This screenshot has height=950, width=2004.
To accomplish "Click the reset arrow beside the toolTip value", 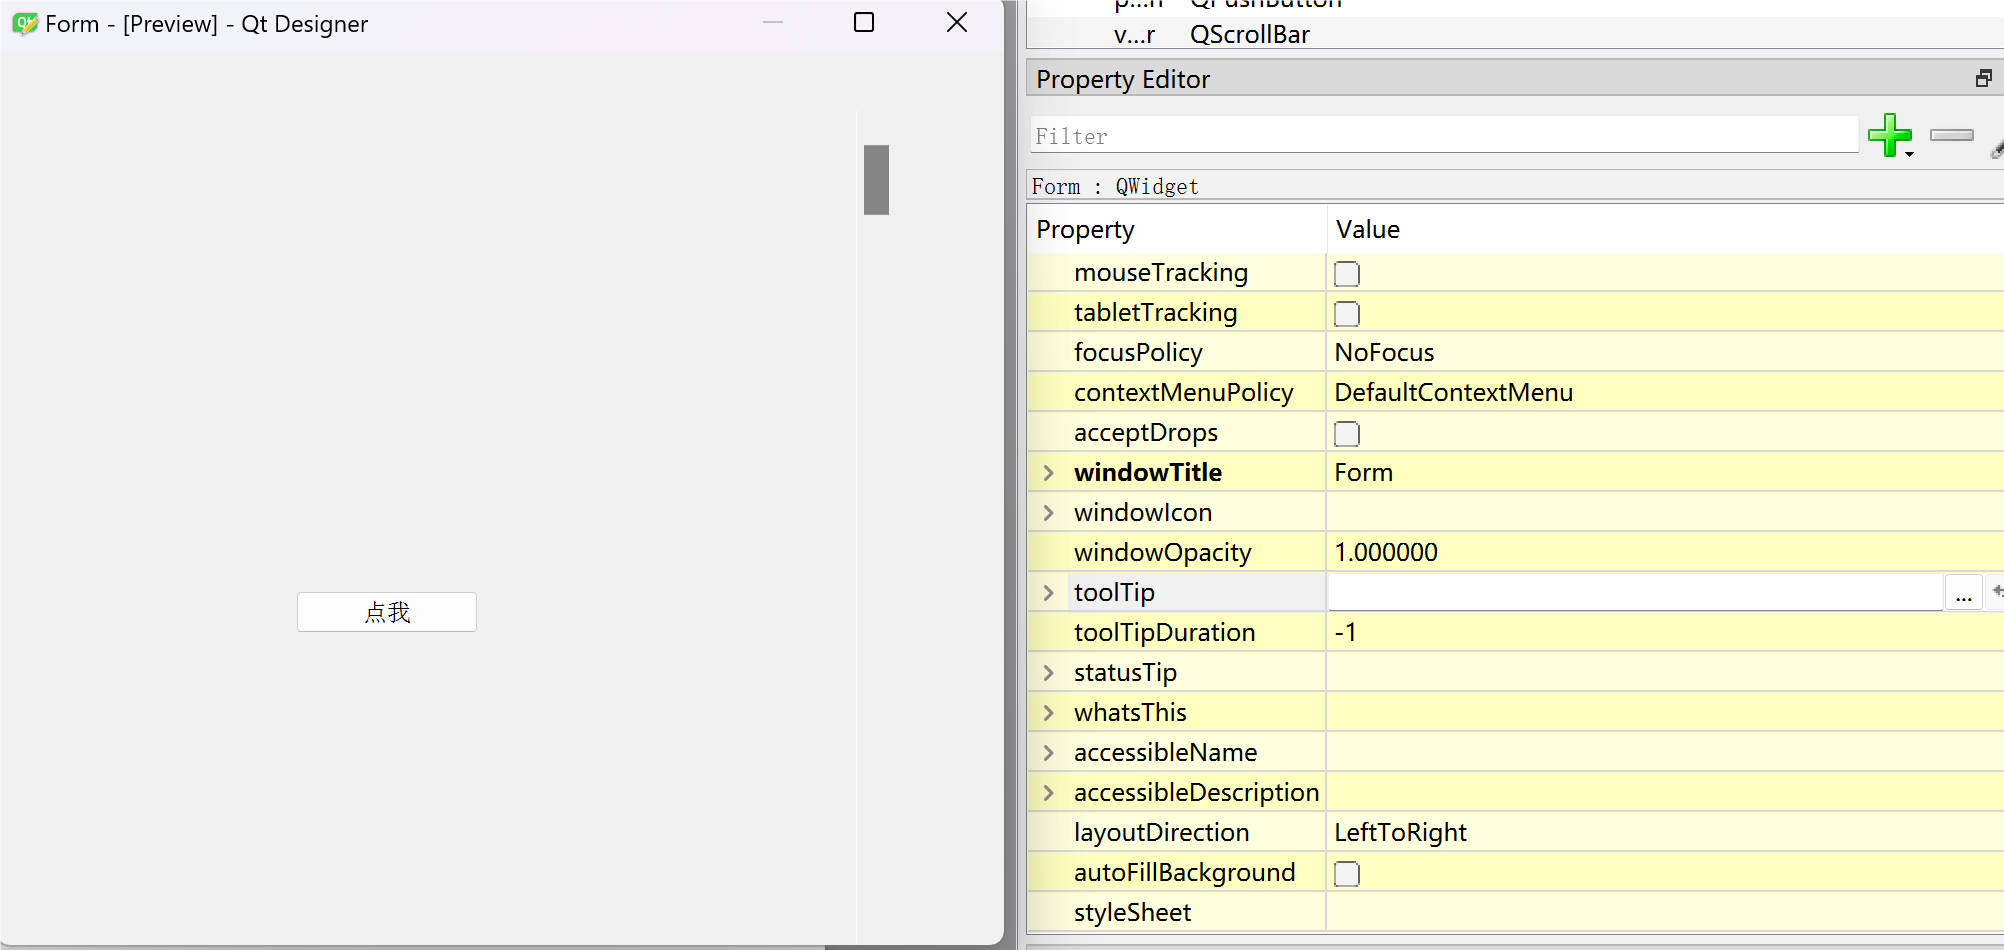I will [x=1996, y=592].
